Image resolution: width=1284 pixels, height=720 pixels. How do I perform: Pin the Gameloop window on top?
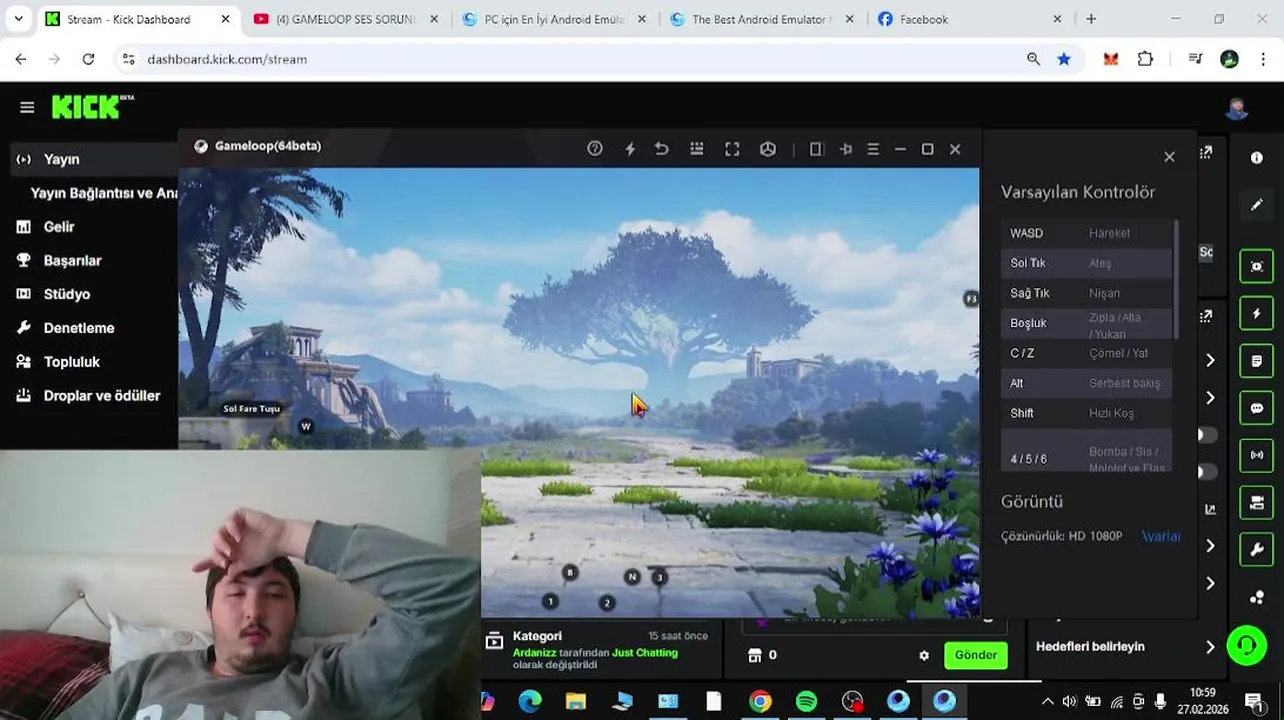pos(846,149)
